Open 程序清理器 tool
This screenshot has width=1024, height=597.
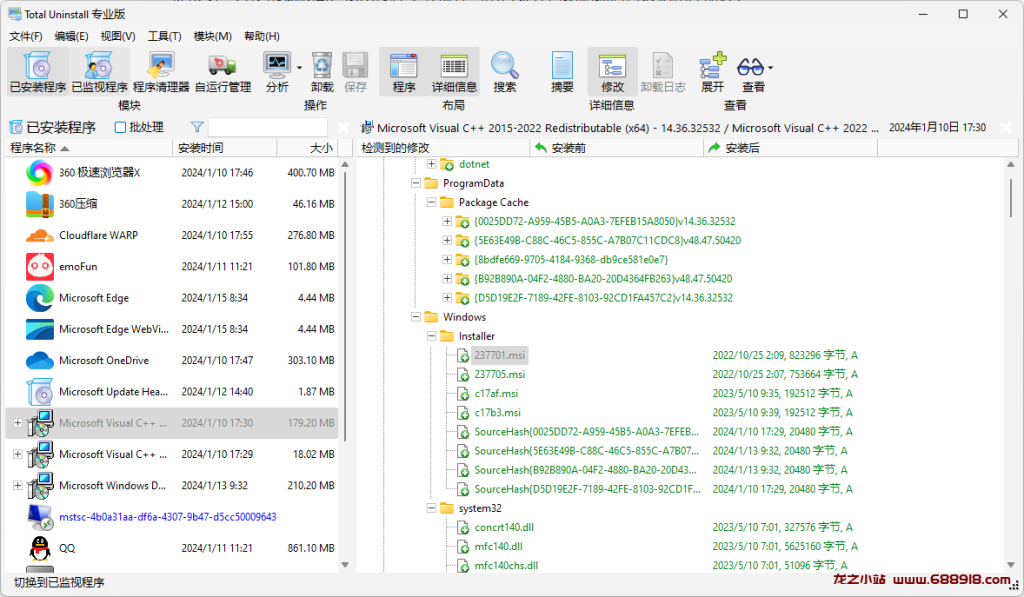pos(161,72)
